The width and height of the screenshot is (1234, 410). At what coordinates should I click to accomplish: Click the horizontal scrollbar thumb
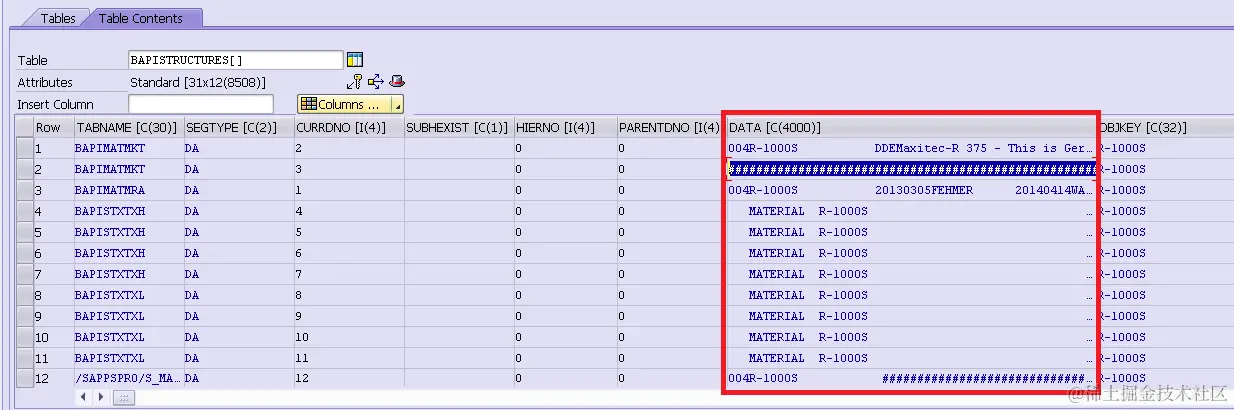tap(123, 397)
